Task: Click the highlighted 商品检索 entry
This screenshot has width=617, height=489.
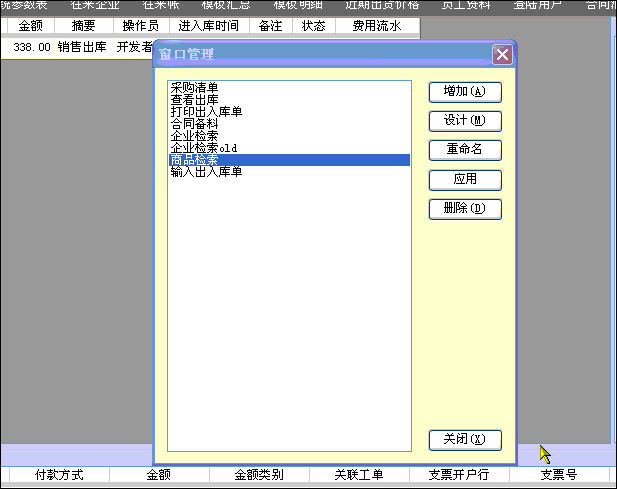Action: pyautogui.click(x=194, y=160)
